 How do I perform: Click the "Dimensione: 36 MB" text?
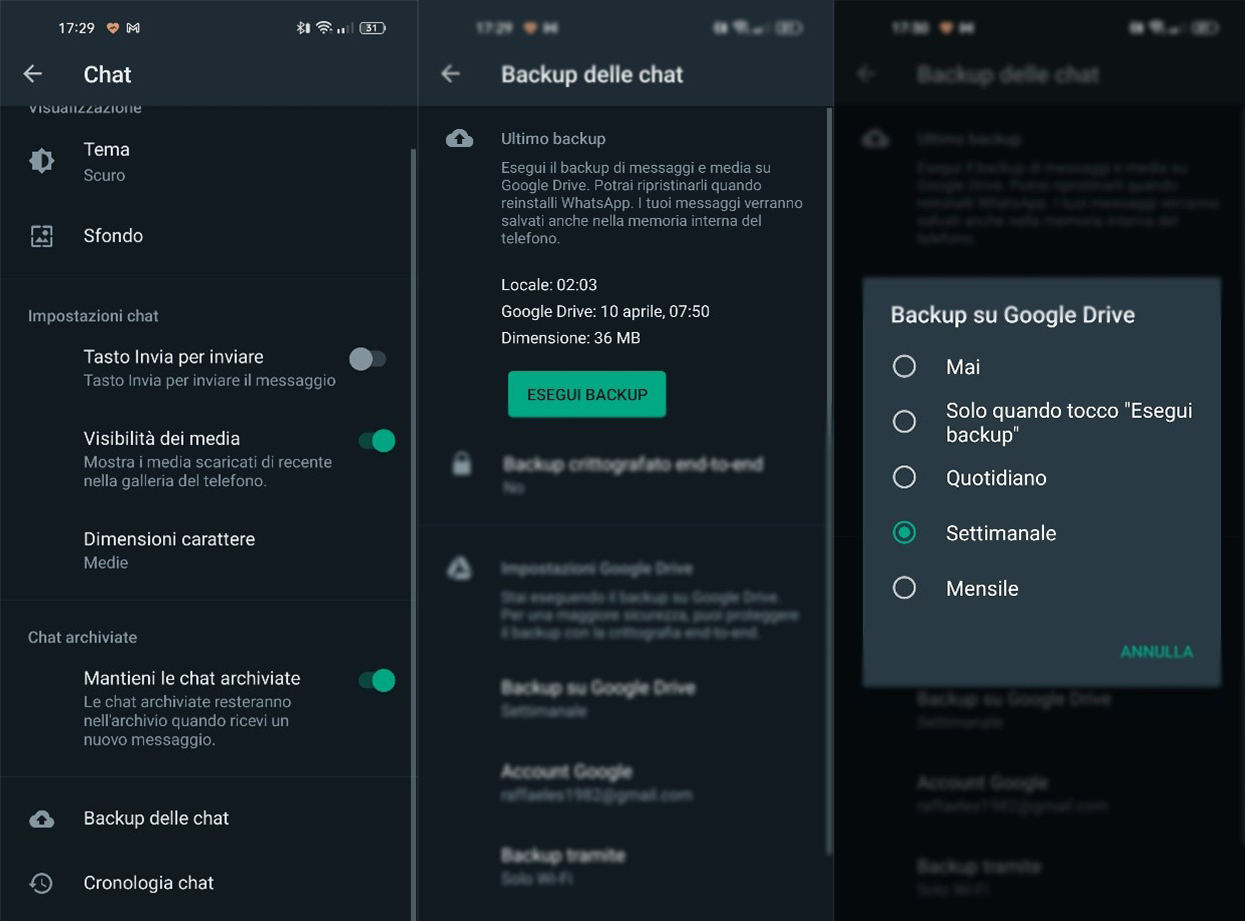(570, 338)
